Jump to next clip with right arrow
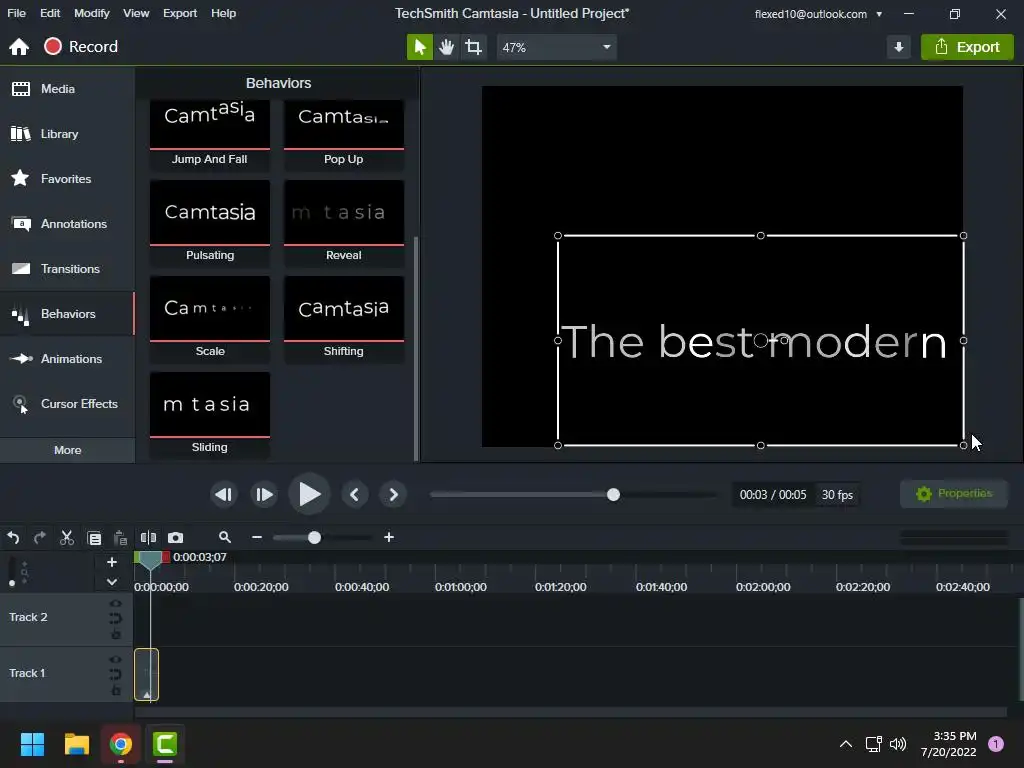This screenshot has width=1024, height=768. tap(393, 495)
